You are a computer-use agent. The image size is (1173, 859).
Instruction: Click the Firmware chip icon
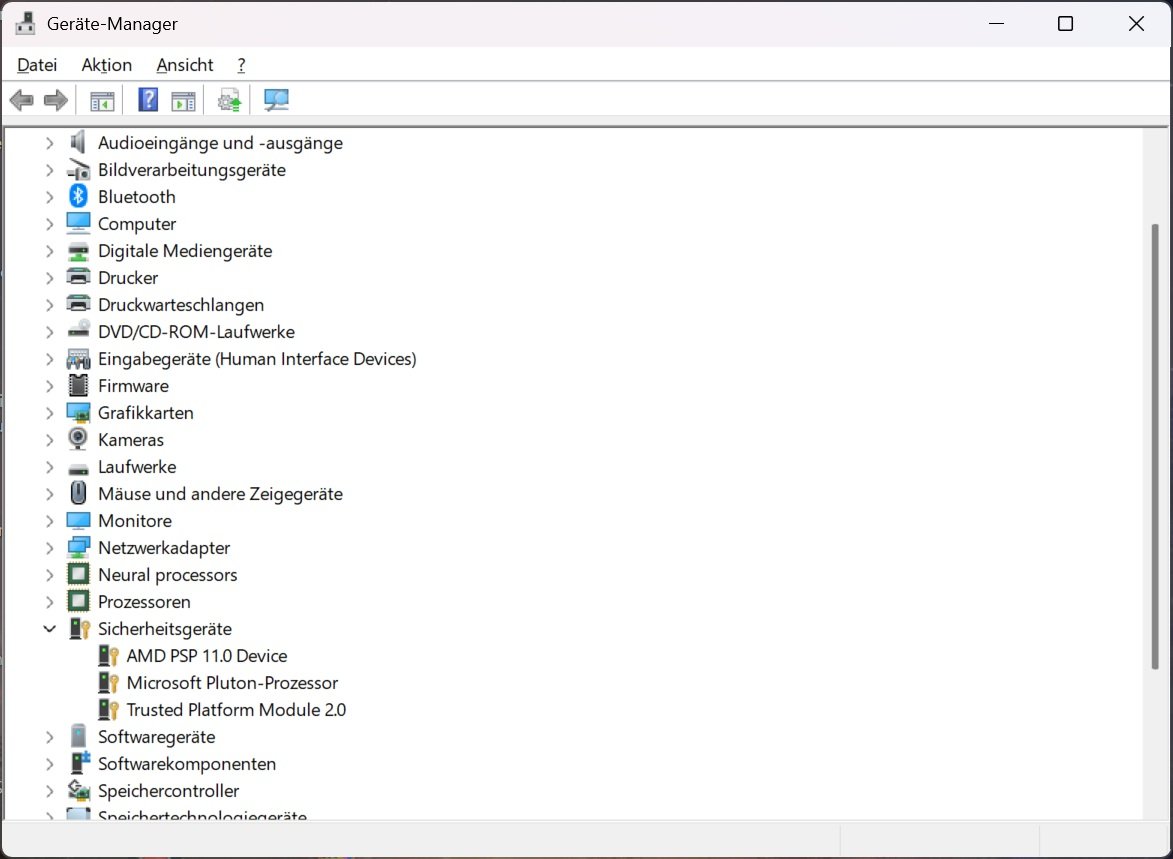(78, 385)
